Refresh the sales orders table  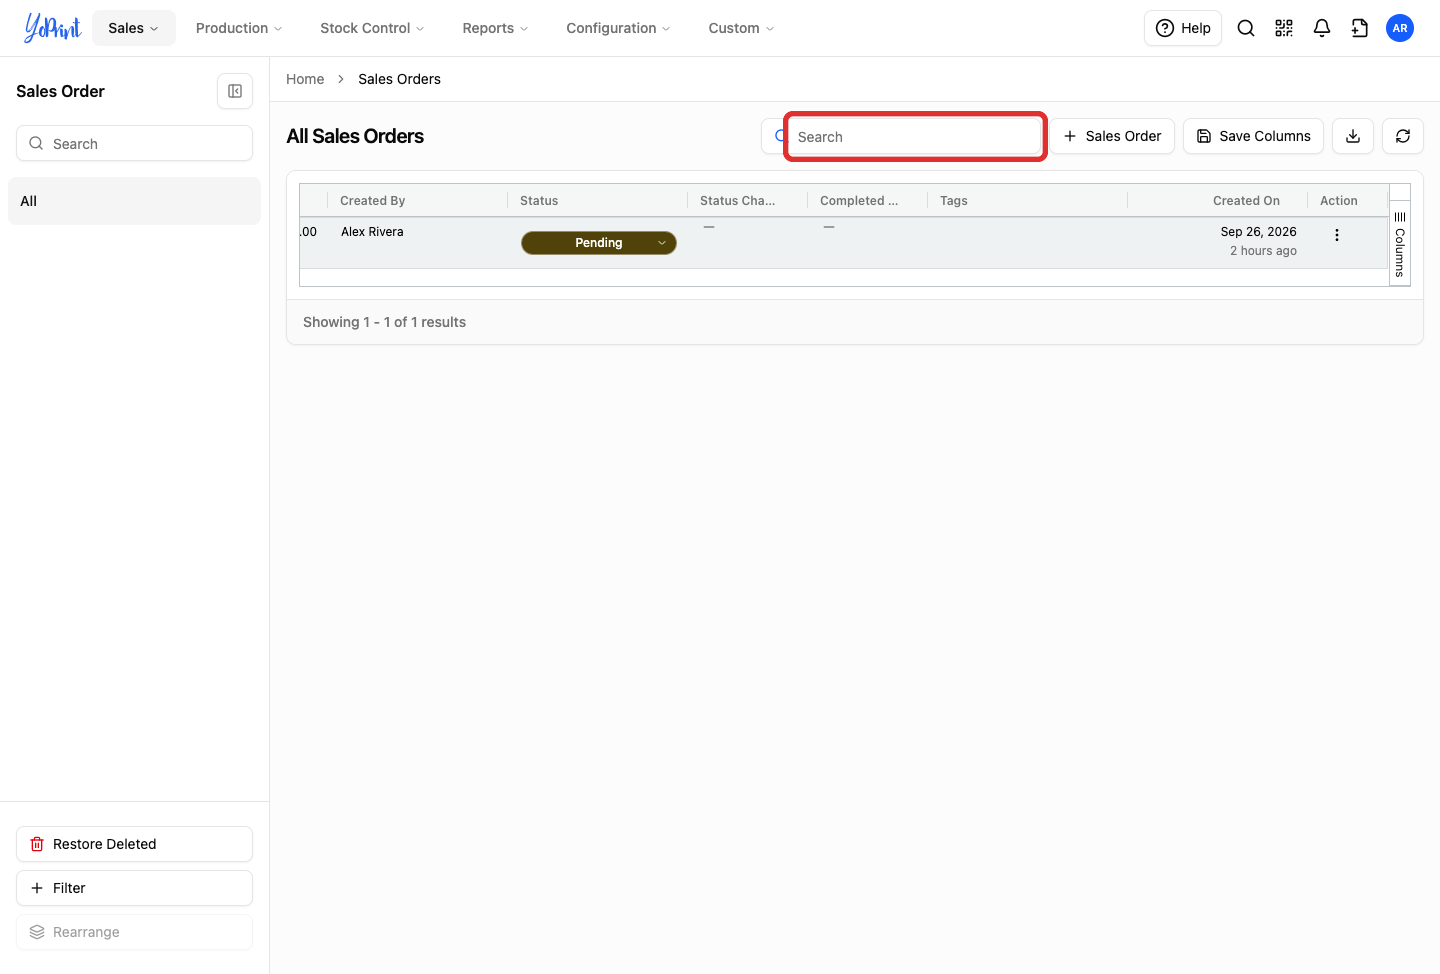(x=1403, y=136)
